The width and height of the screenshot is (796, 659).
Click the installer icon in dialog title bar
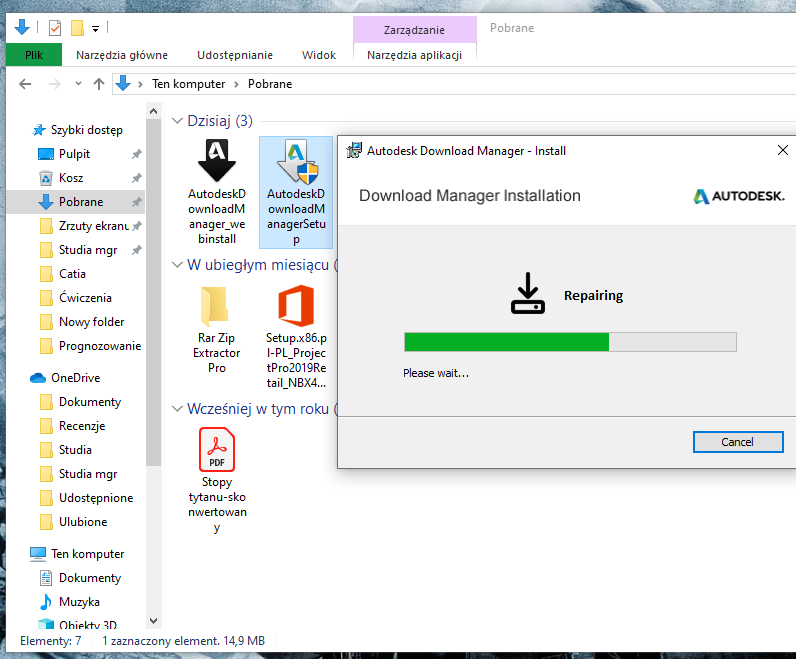point(354,150)
